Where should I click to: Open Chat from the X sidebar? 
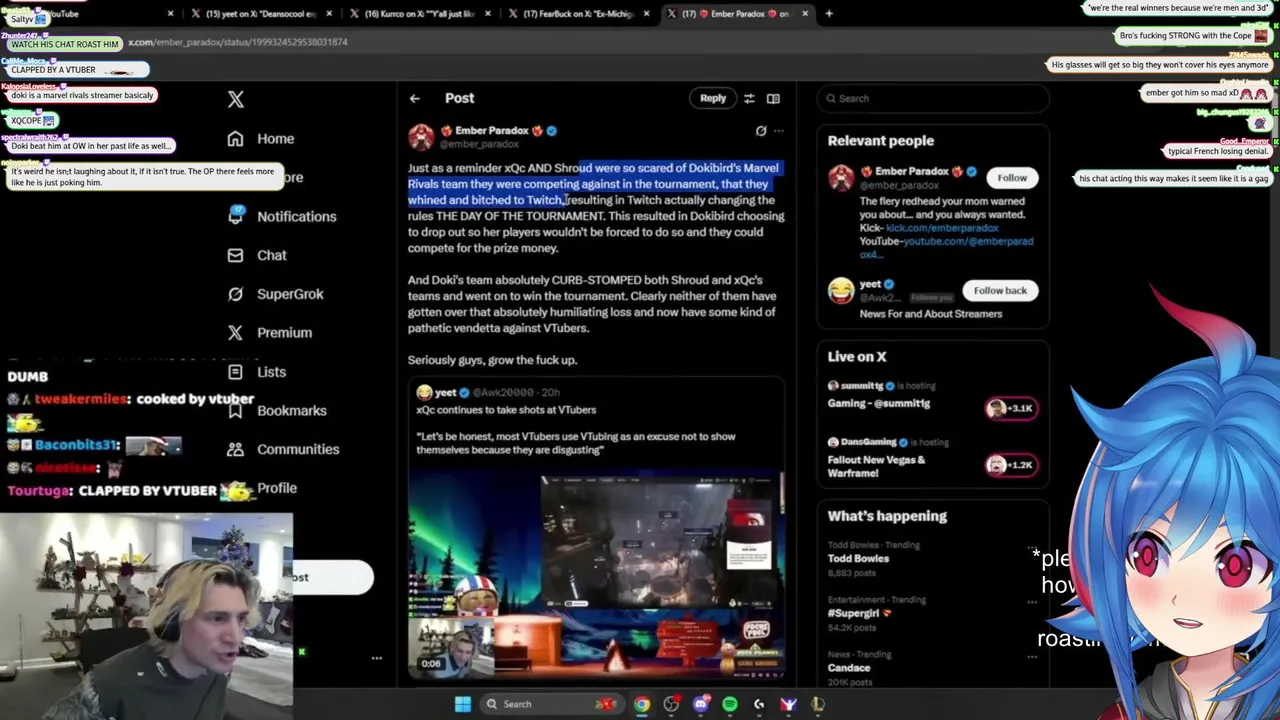tap(257, 255)
